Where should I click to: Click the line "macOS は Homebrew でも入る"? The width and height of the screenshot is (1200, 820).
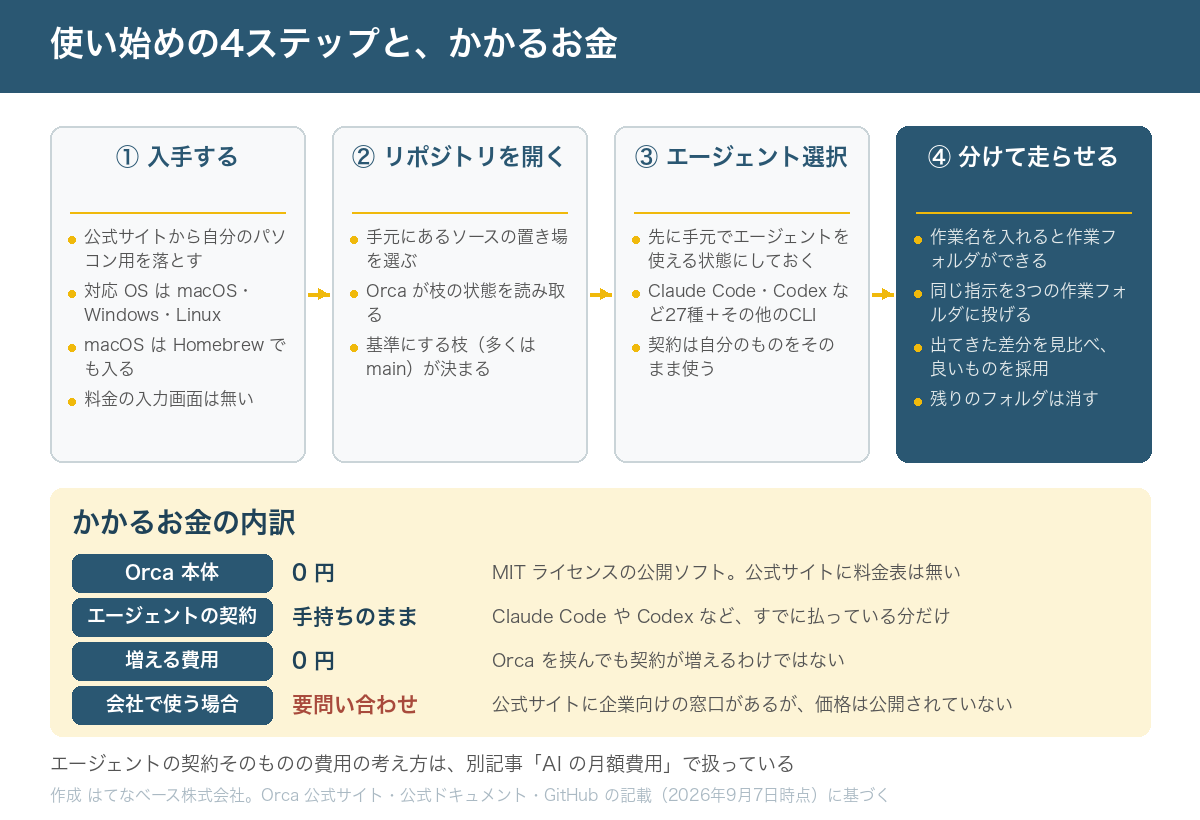click(x=185, y=356)
